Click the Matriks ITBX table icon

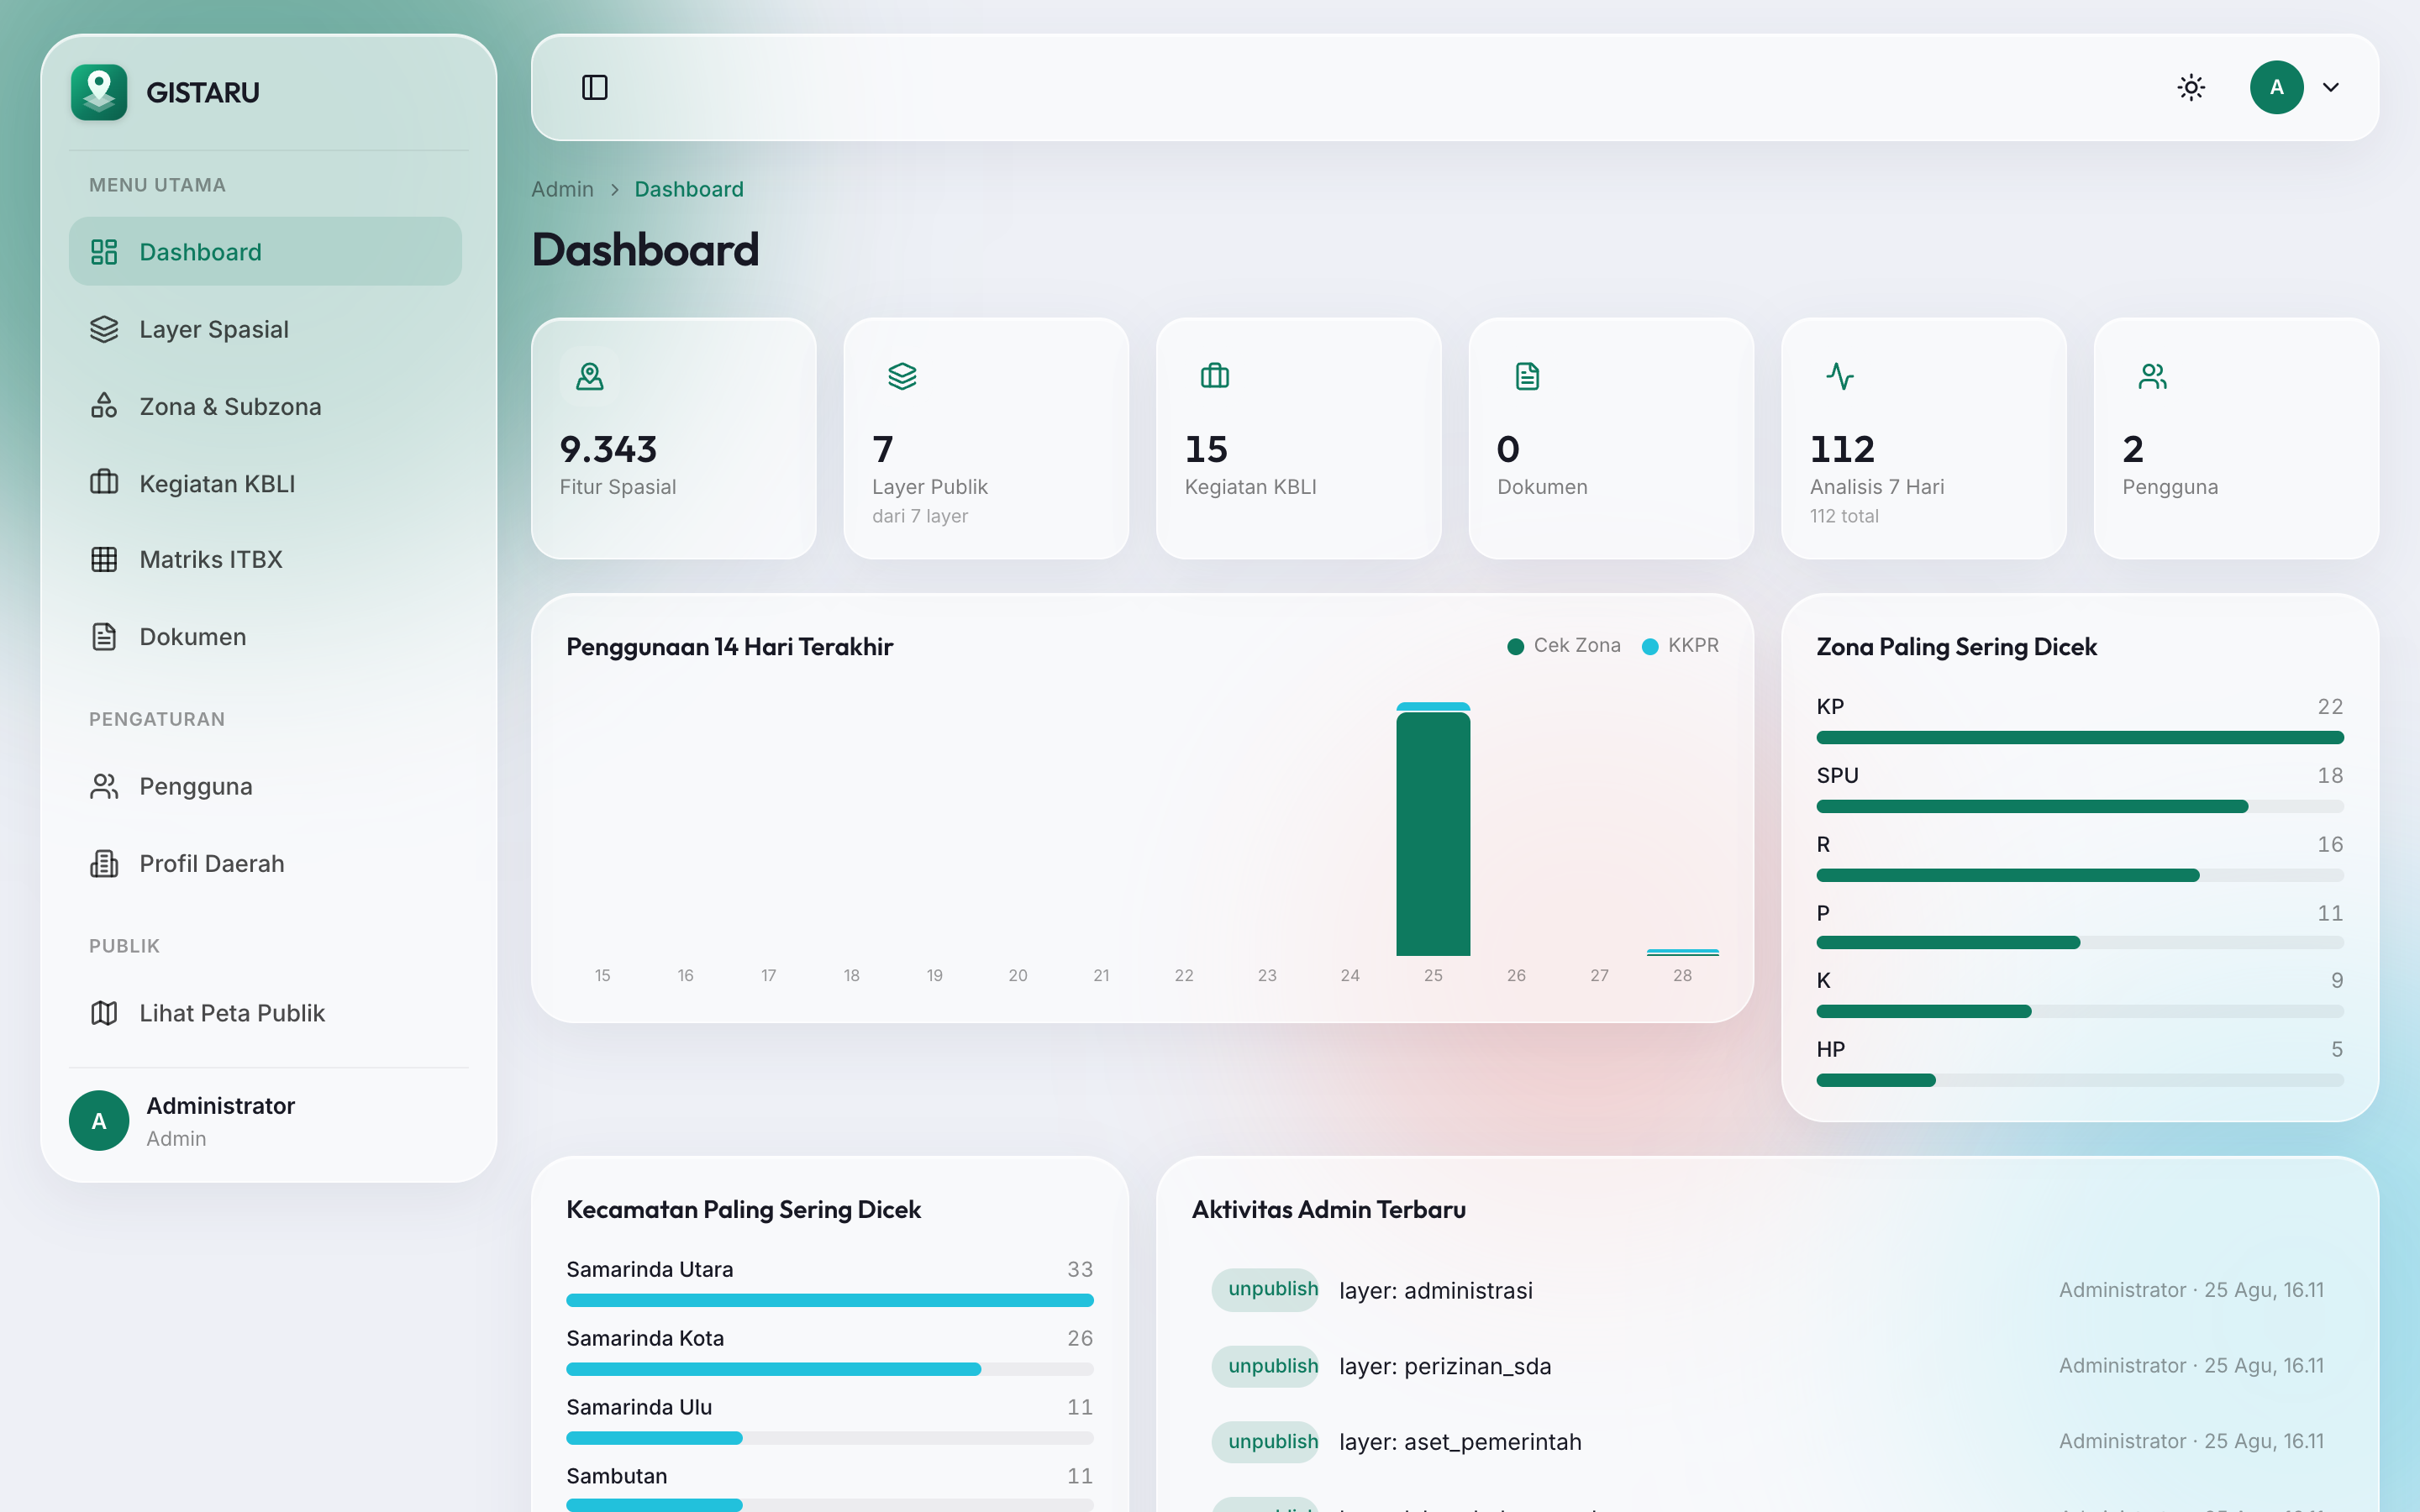click(104, 559)
